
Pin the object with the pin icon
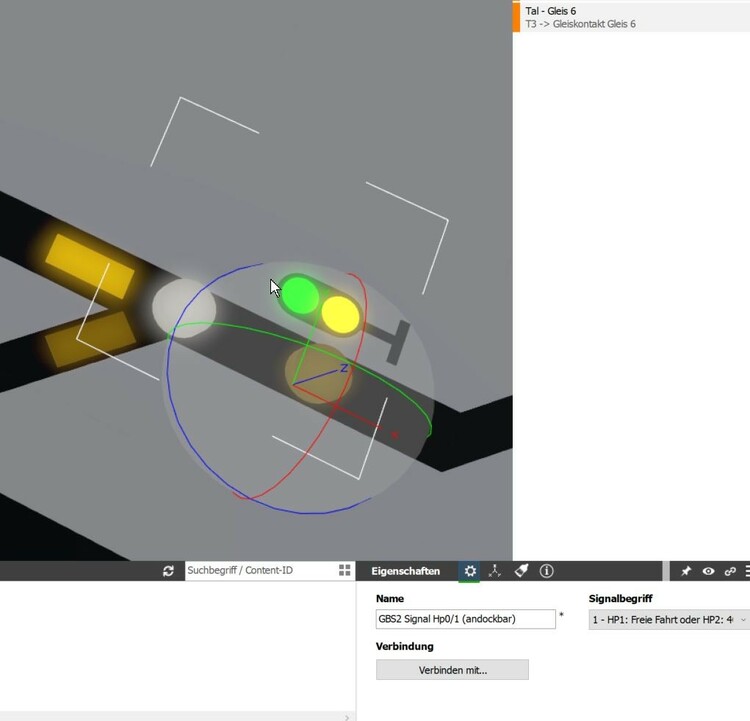686,571
